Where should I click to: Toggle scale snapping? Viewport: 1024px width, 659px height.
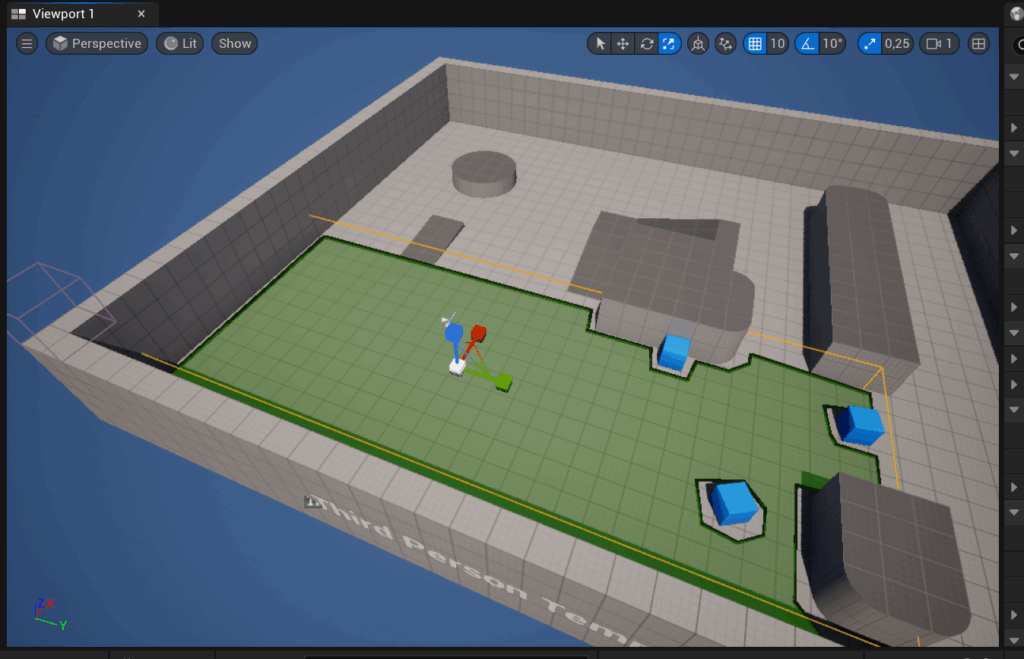(x=869, y=44)
